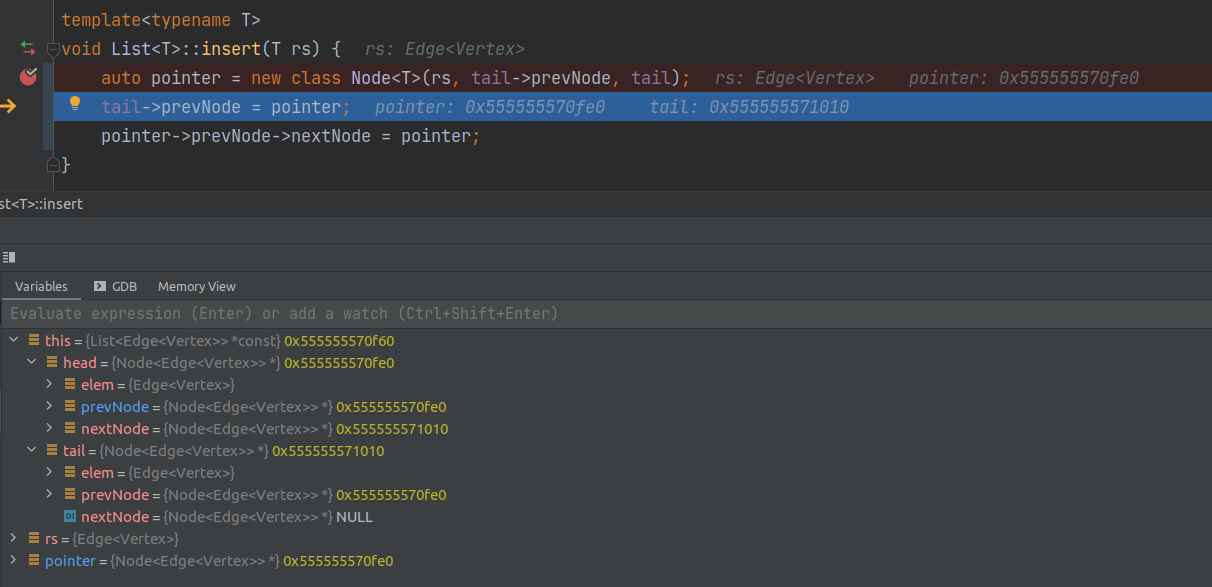Click the 'tail' structure icon
The width and height of the screenshot is (1212, 587).
click(x=52, y=451)
